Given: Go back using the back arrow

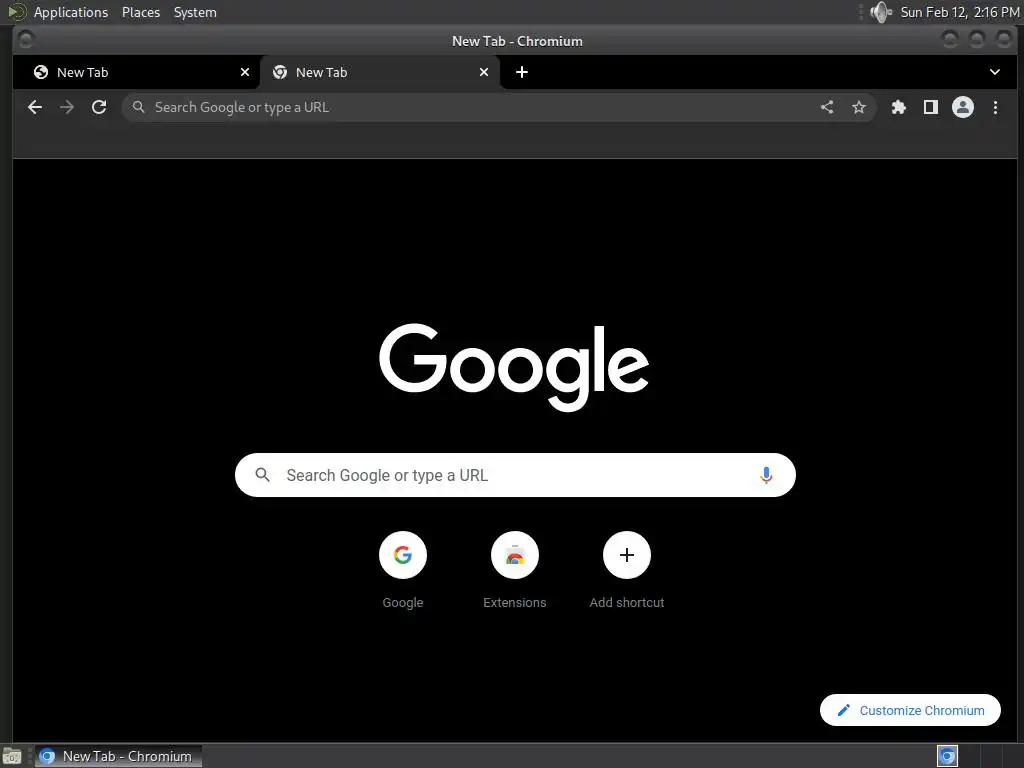Looking at the screenshot, I should pyautogui.click(x=35, y=107).
